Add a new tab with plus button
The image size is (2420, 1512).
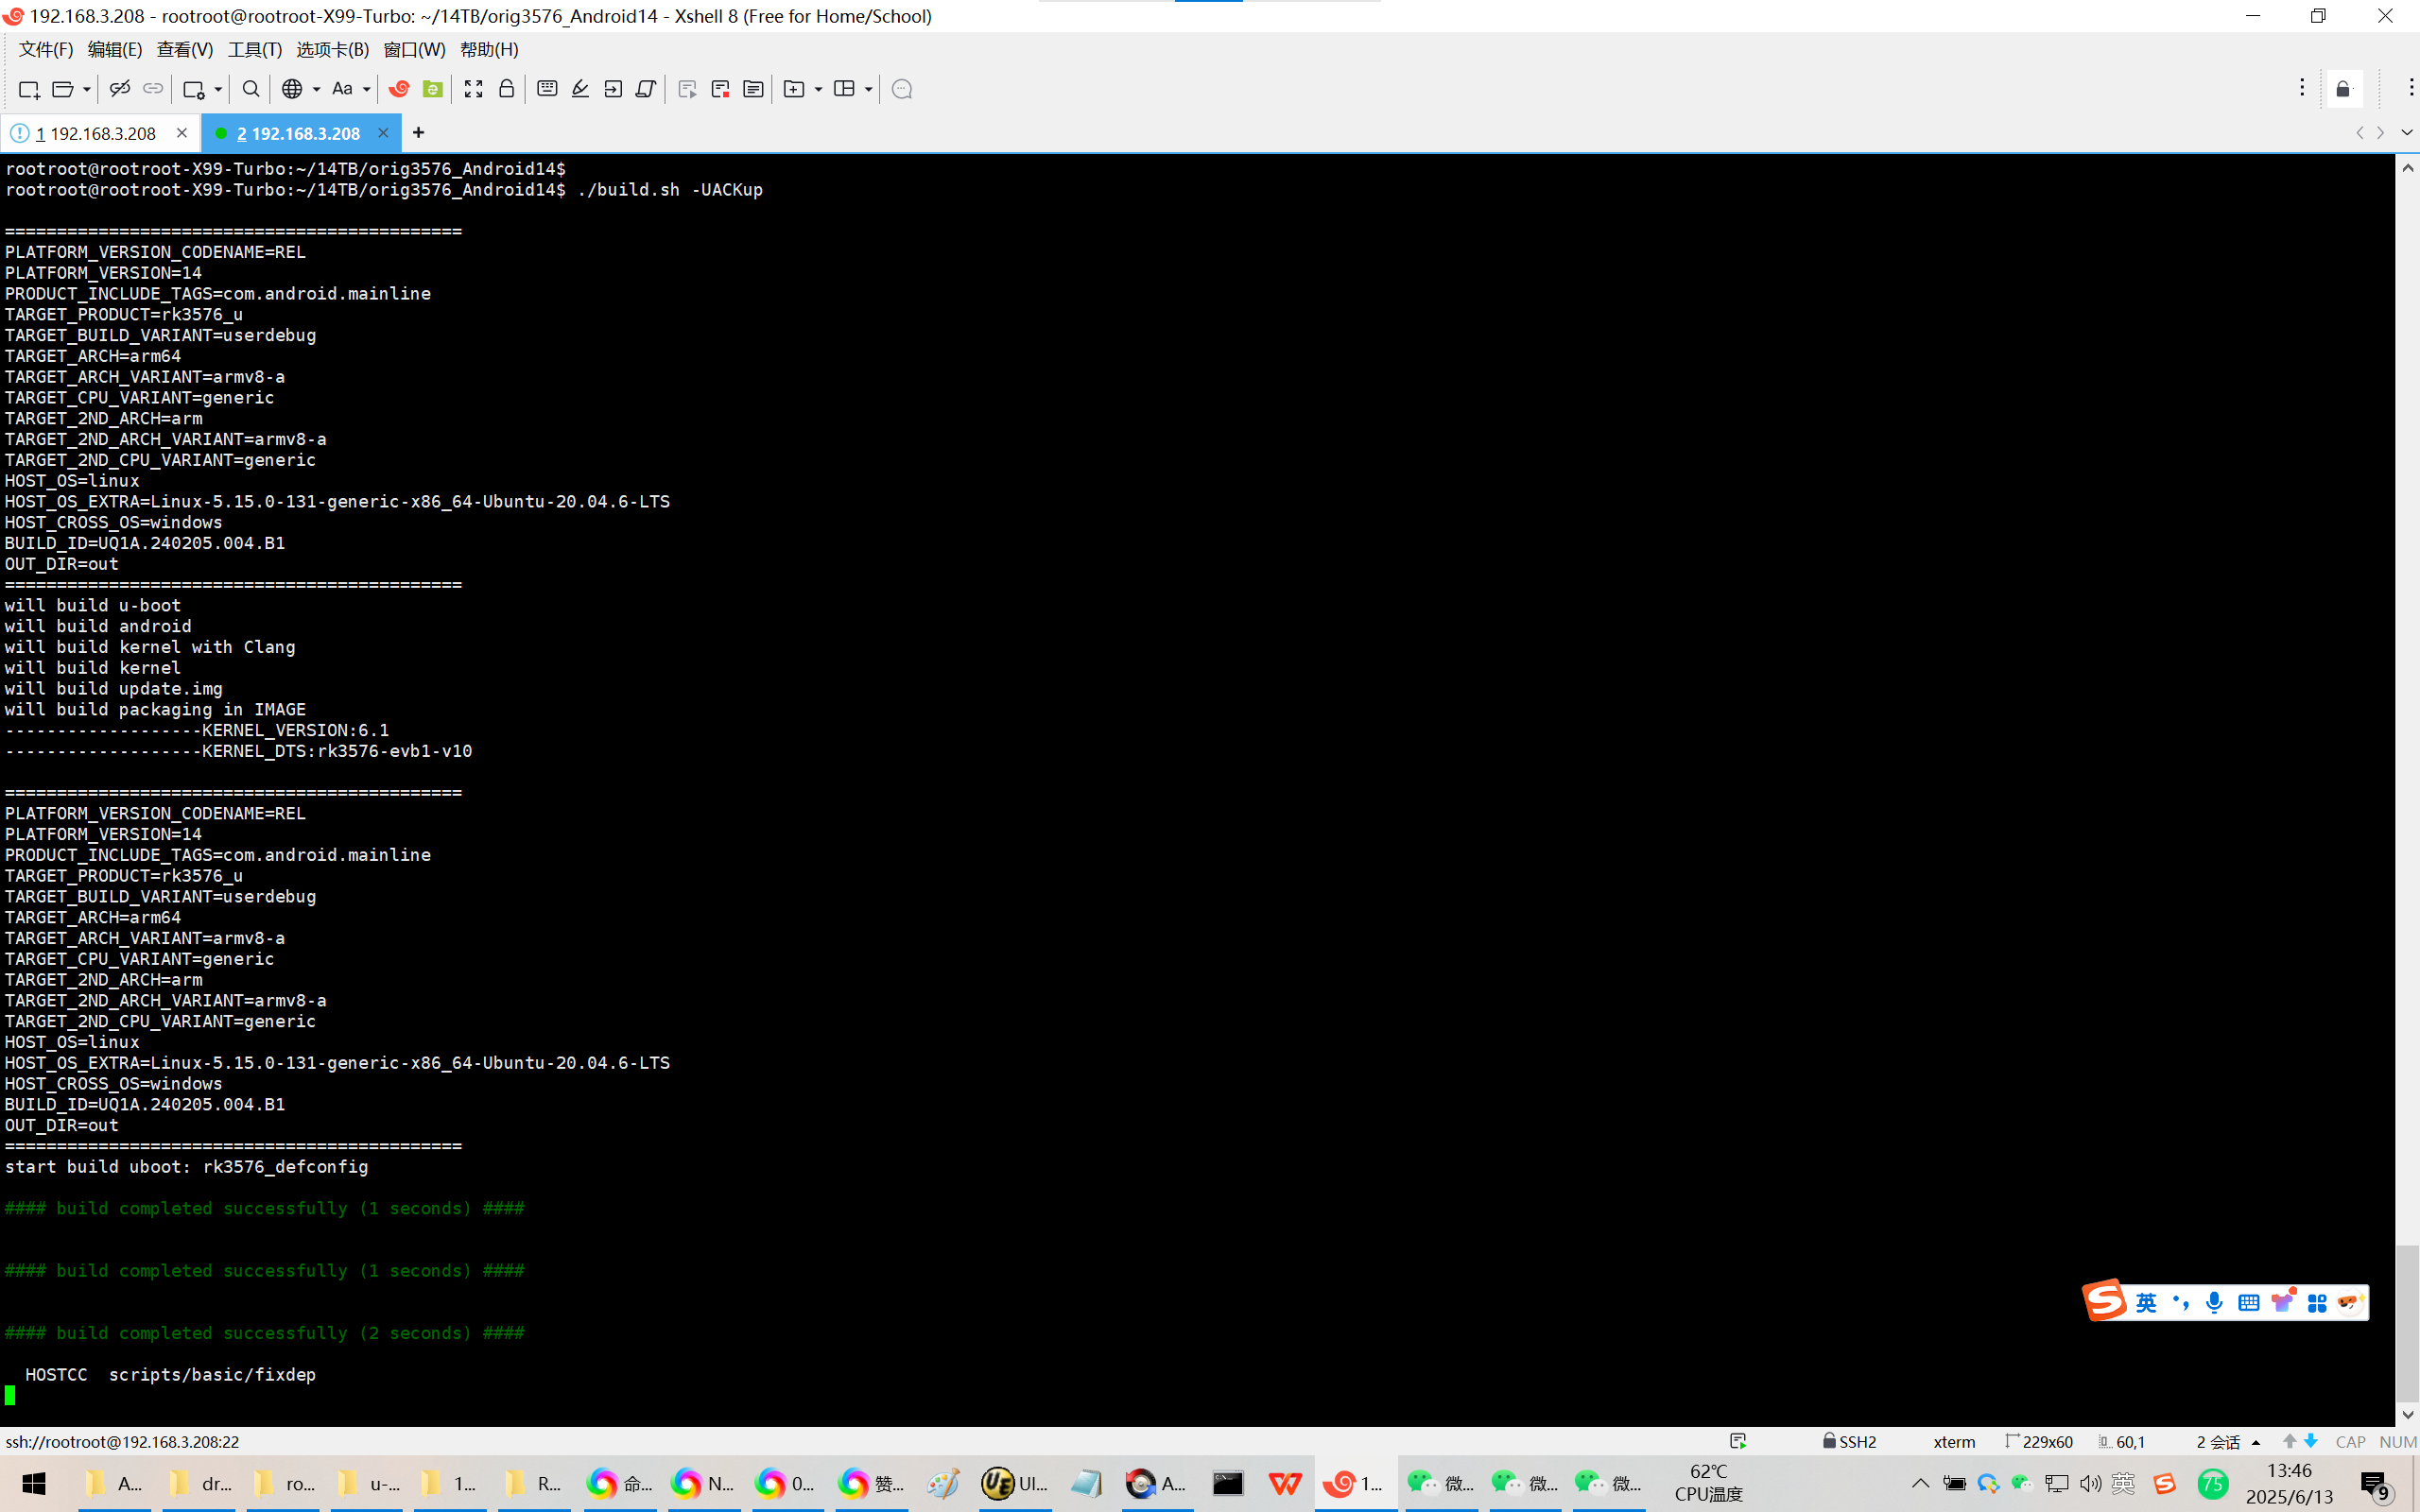(418, 133)
